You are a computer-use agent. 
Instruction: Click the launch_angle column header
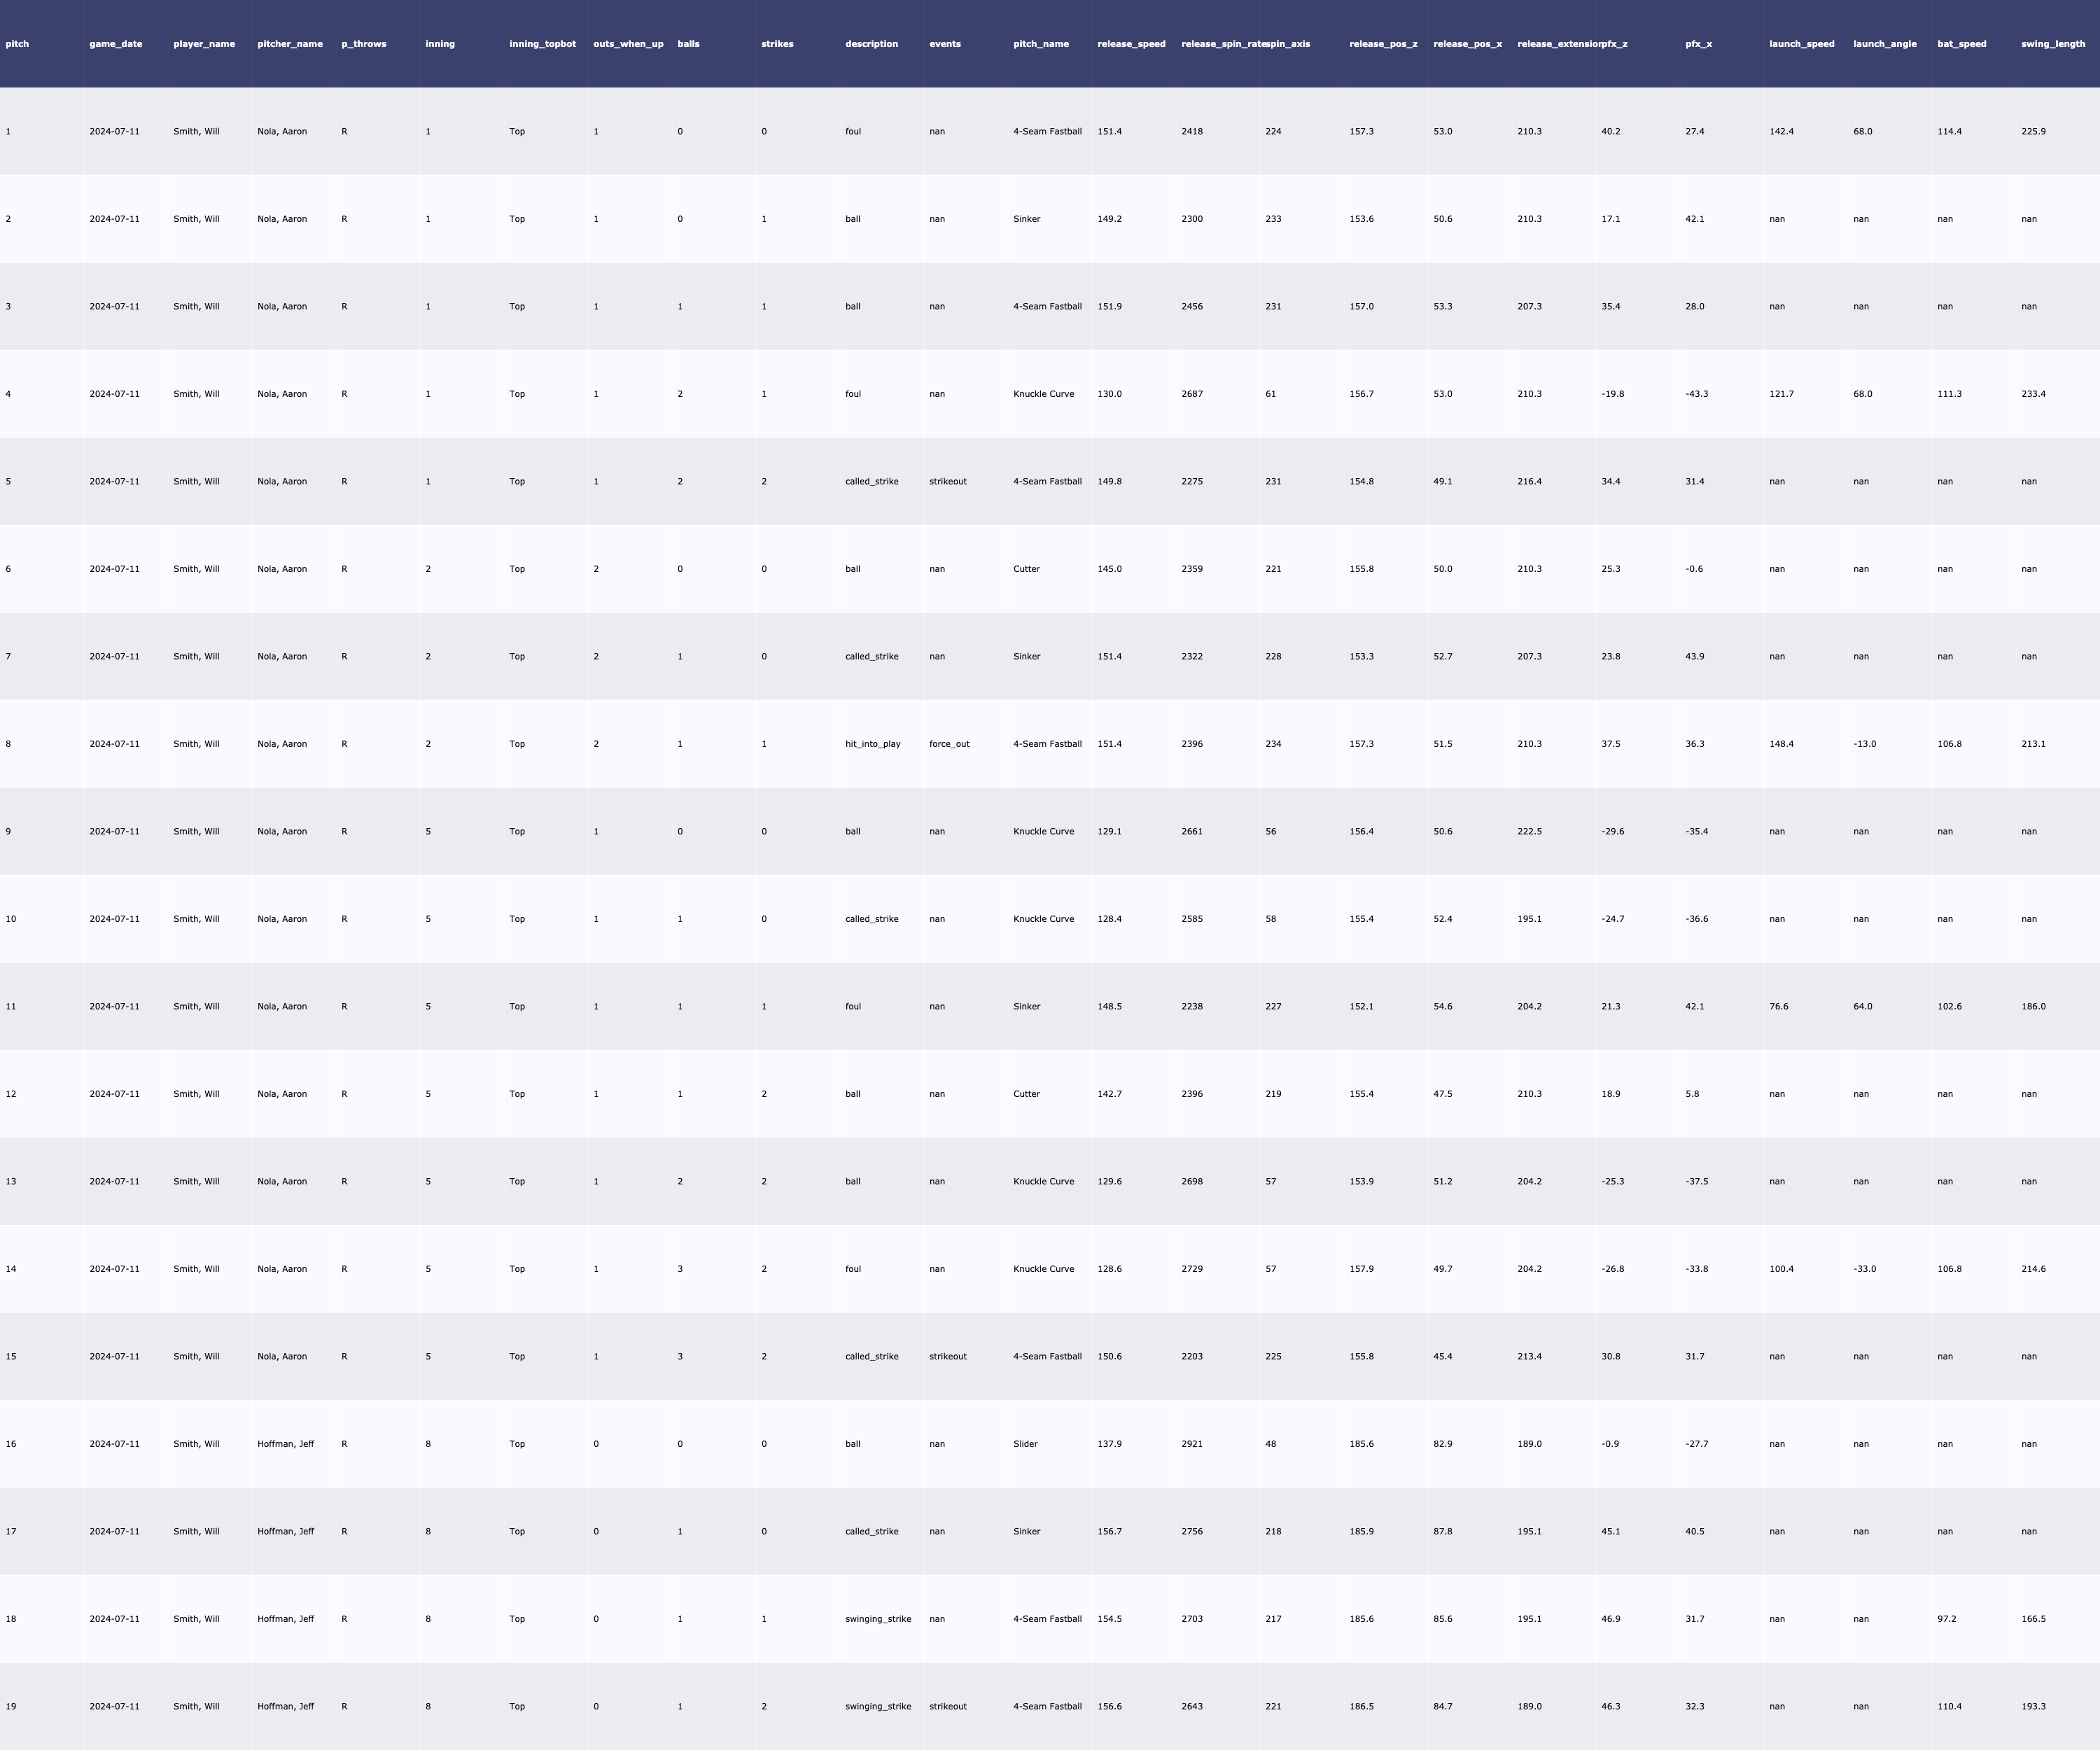(x=1884, y=44)
